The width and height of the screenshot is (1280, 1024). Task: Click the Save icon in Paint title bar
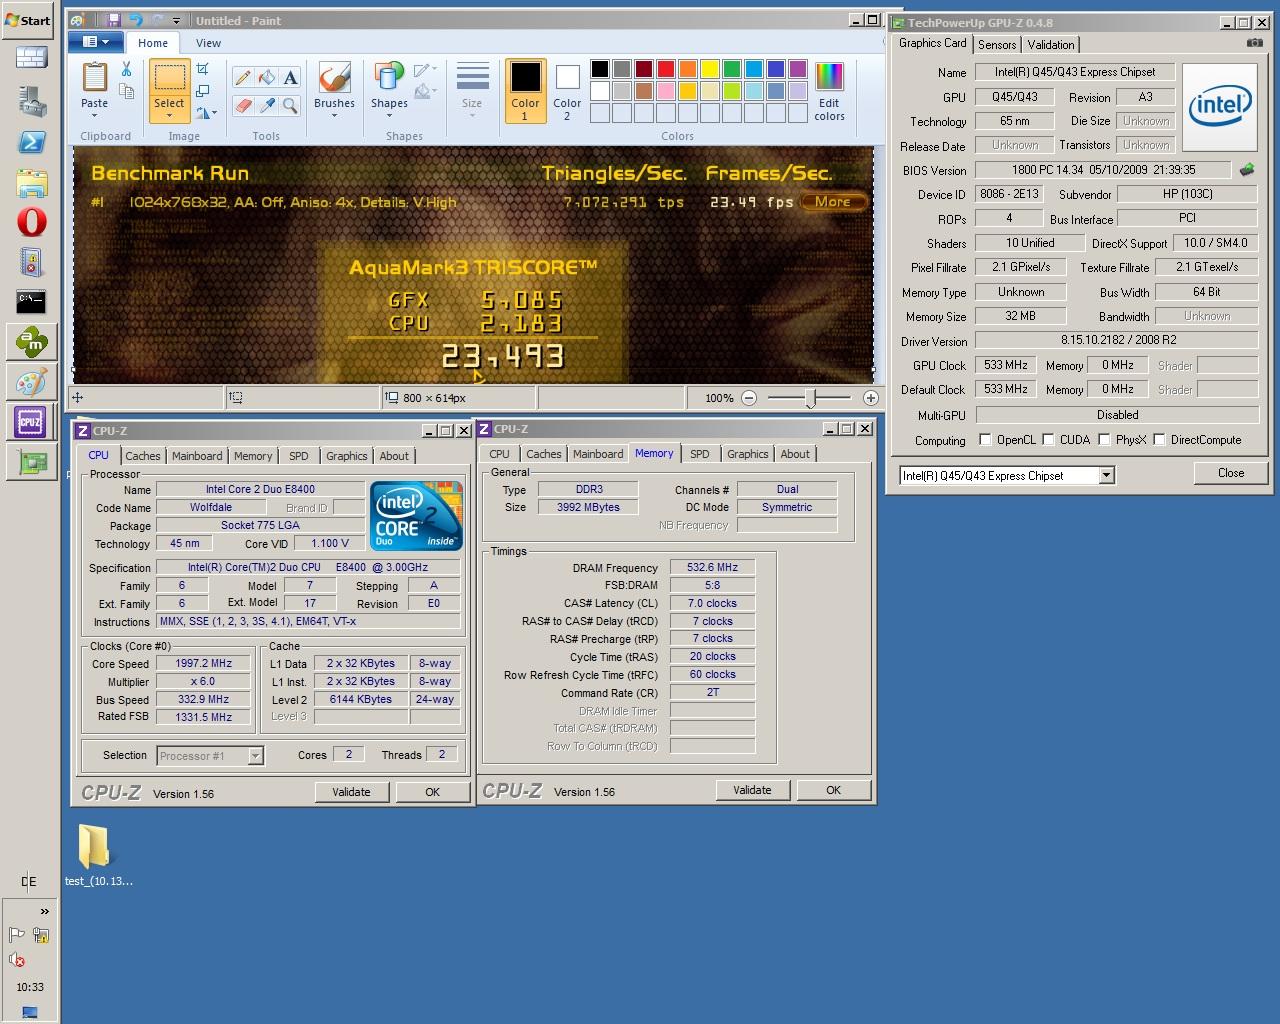coord(114,20)
